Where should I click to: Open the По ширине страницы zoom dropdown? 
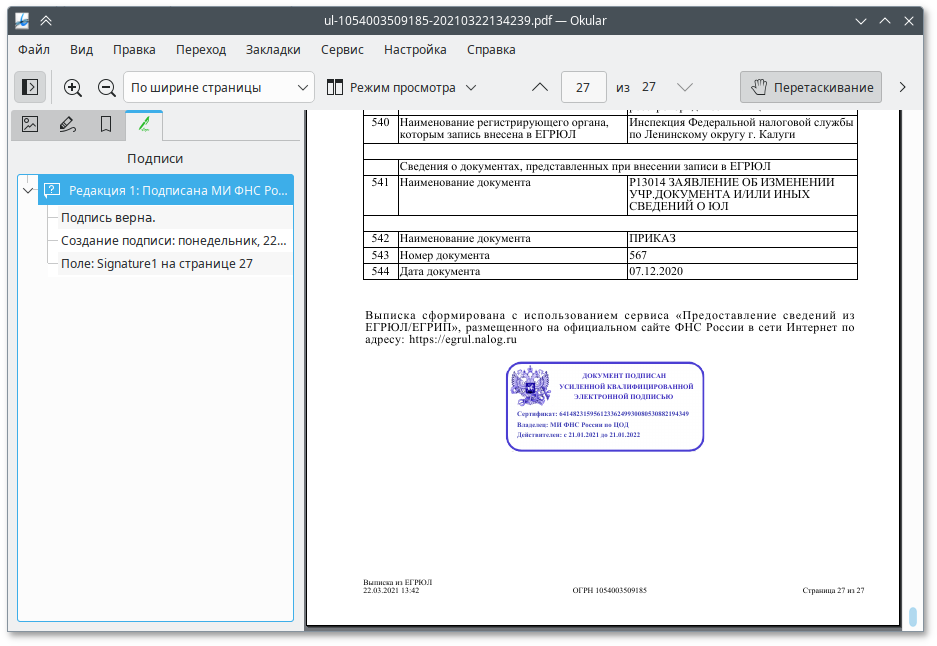[219, 87]
